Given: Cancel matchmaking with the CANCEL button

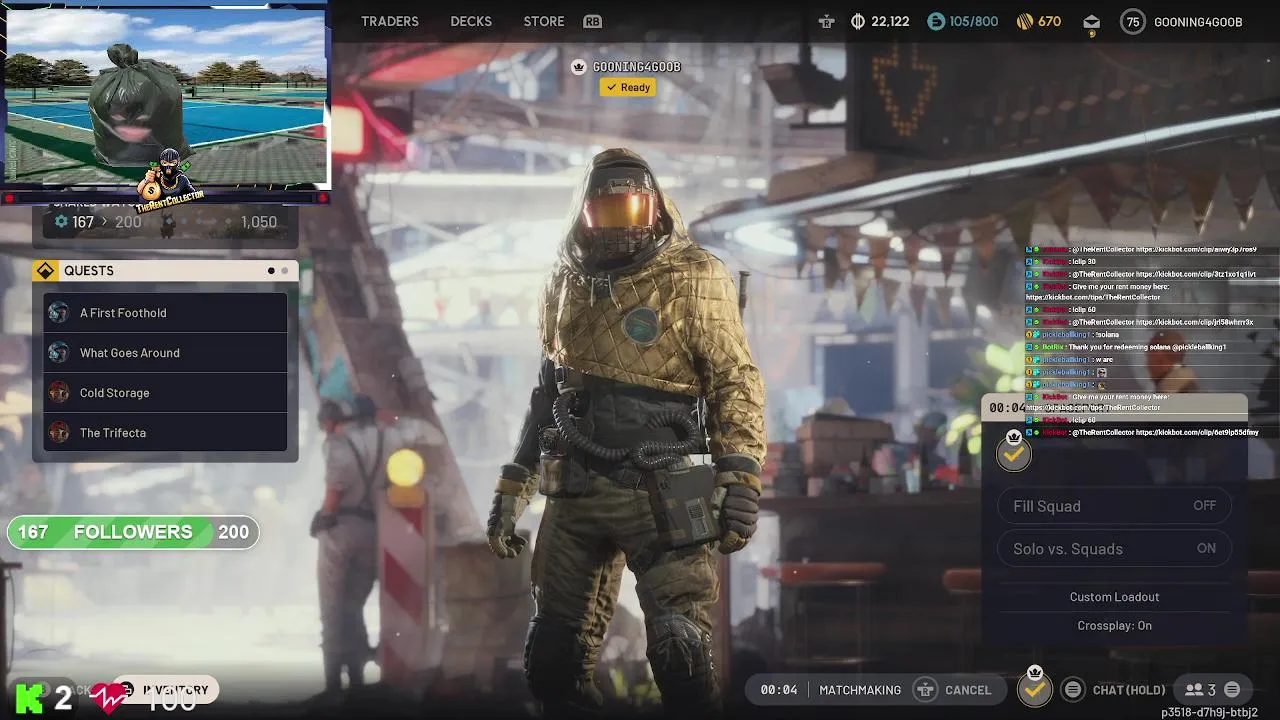Looking at the screenshot, I should click(x=968, y=690).
